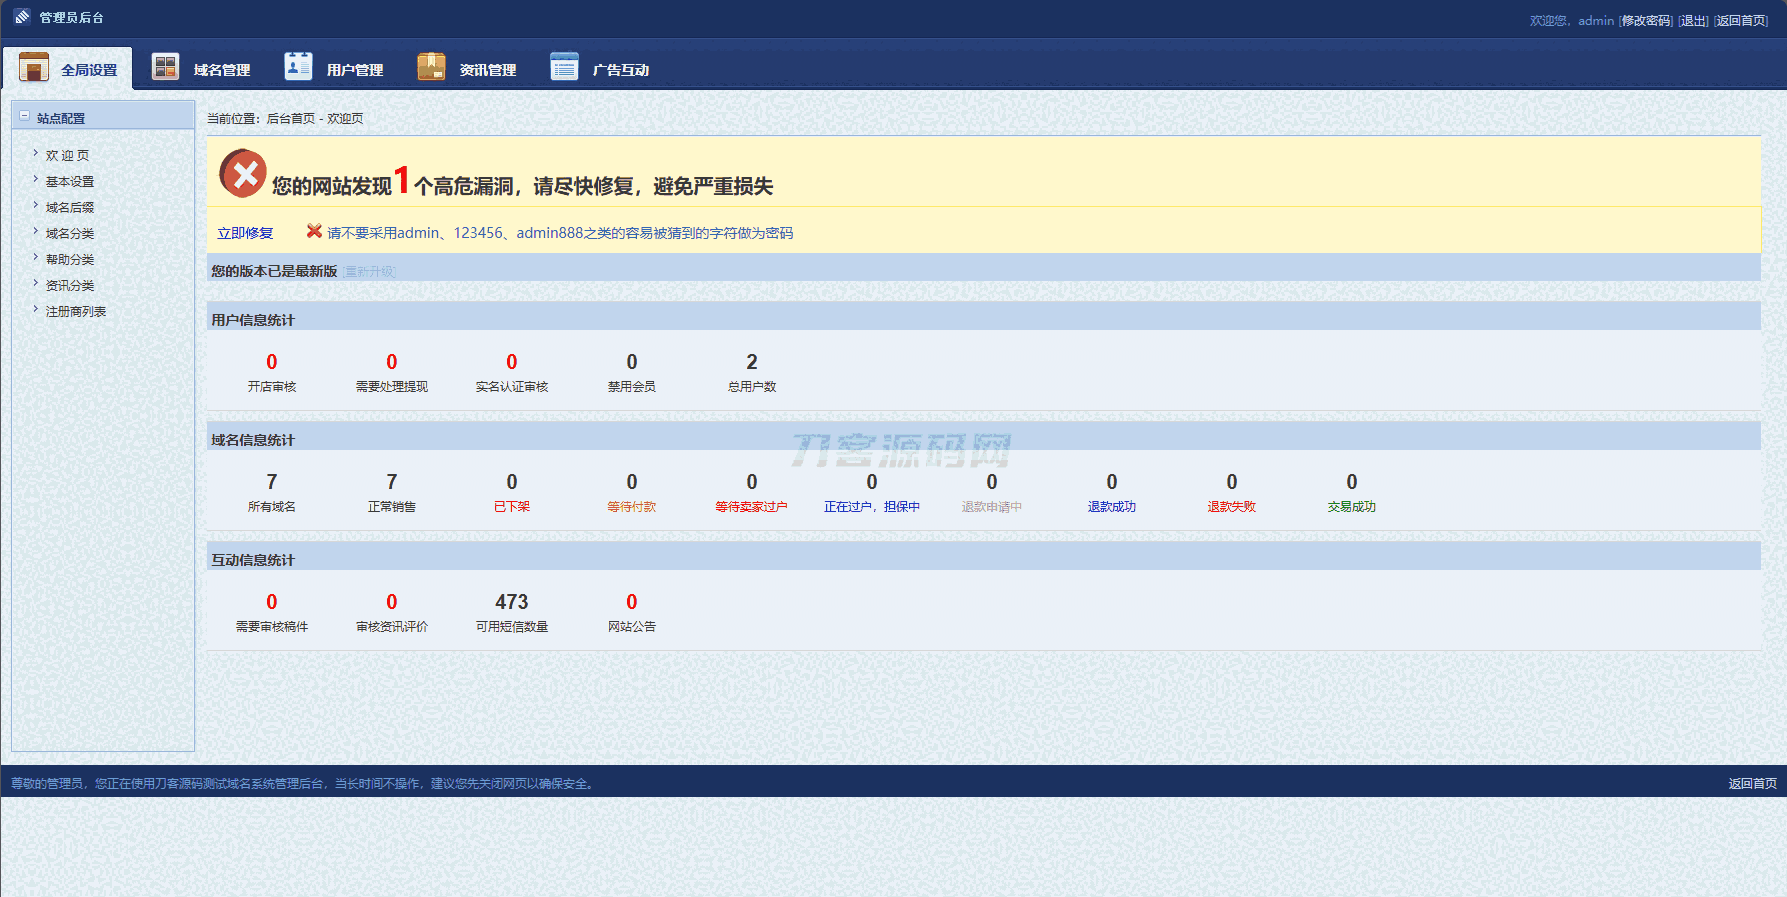Collapse the 站点配置 sidebar section
This screenshot has height=897, width=1787.
(25, 116)
